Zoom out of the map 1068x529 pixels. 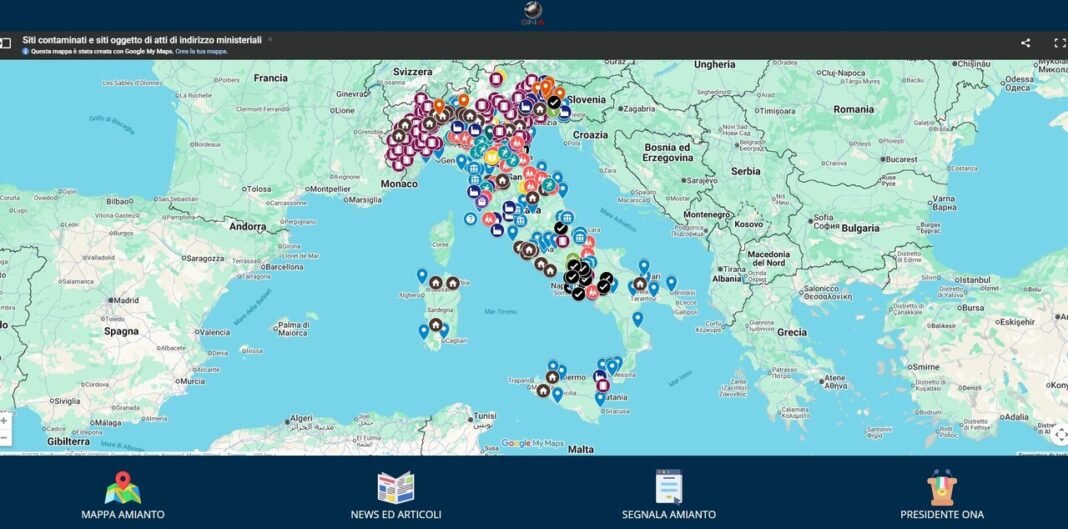(x=4, y=438)
